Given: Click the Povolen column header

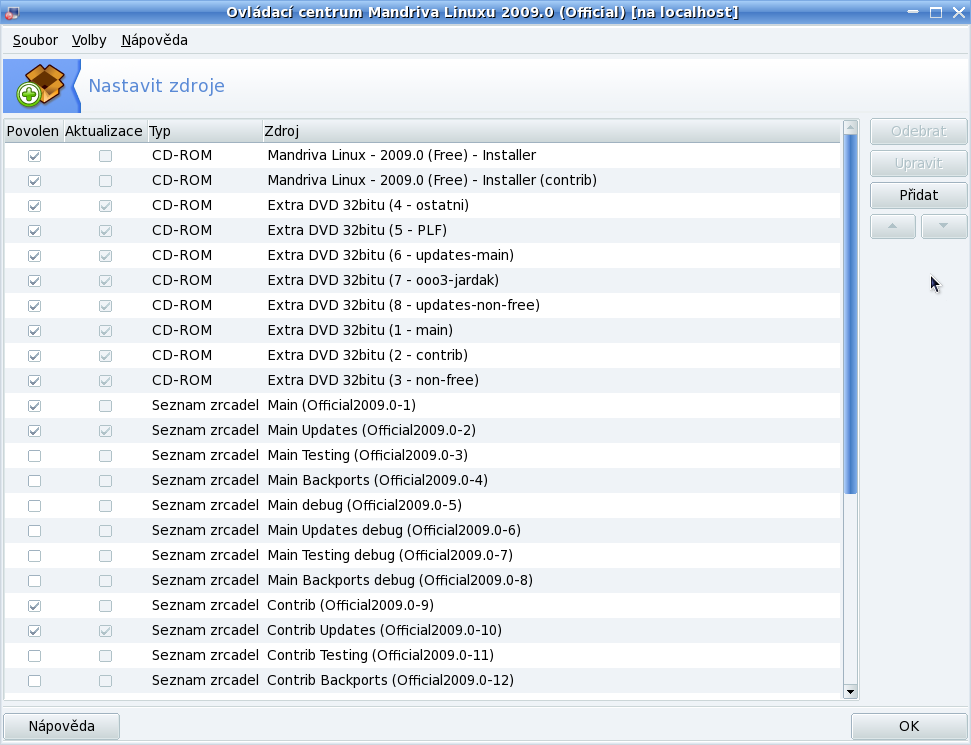Looking at the screenshot, I should (x=33, y=131).
